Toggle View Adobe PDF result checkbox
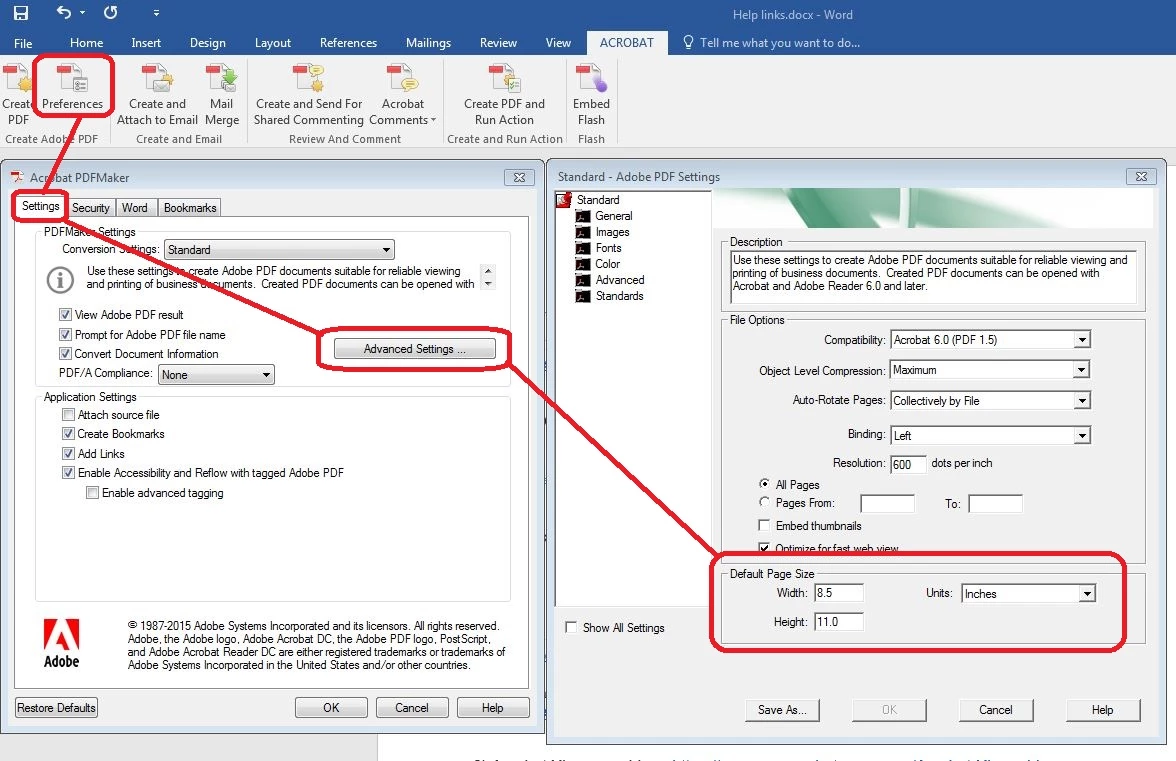The width and height of the screenshot is (1176, 761). point(65,314)
